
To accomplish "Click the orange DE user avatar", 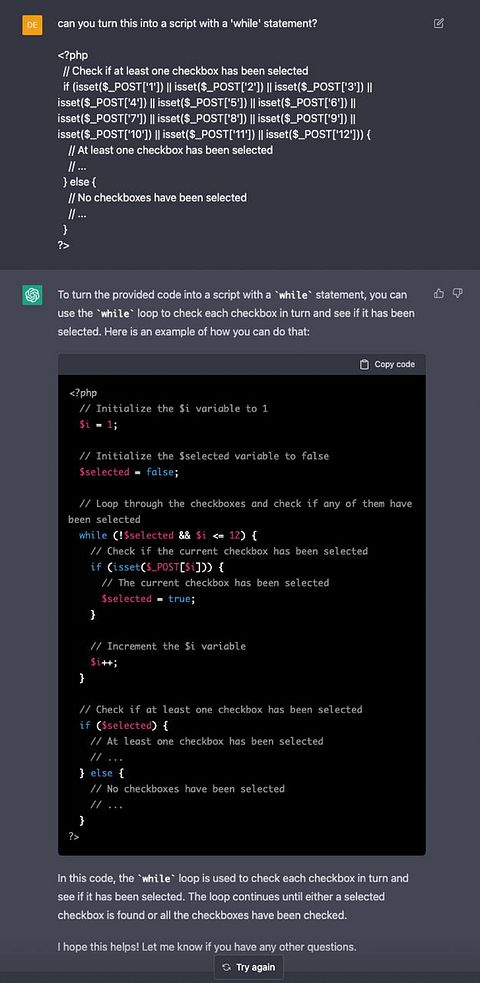I will (33, 24).
